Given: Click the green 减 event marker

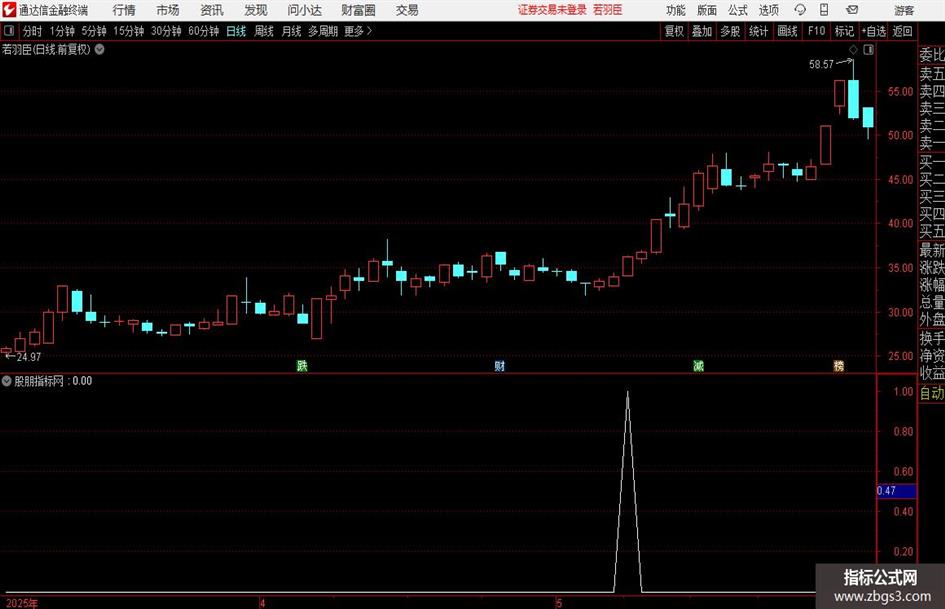Looking at the screenshot, I should 698,366.
